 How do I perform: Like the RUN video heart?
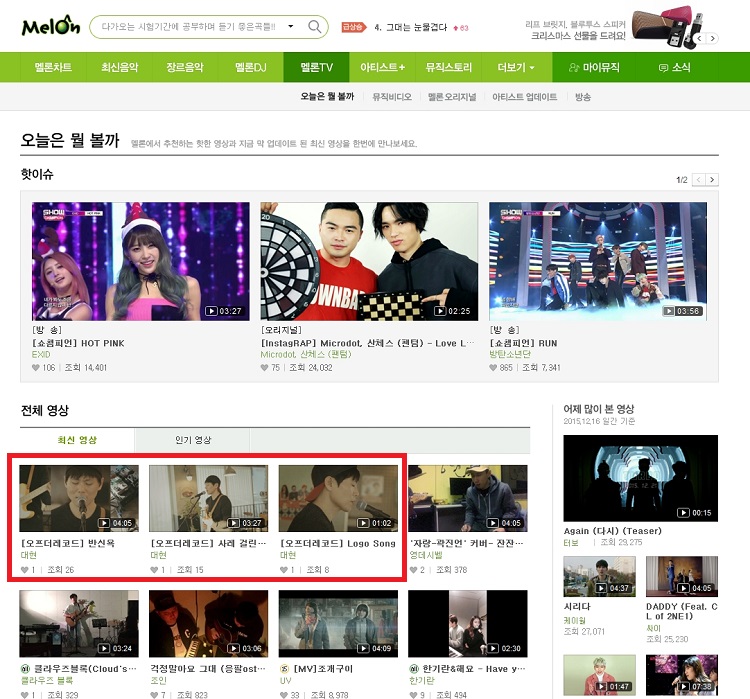493,367
